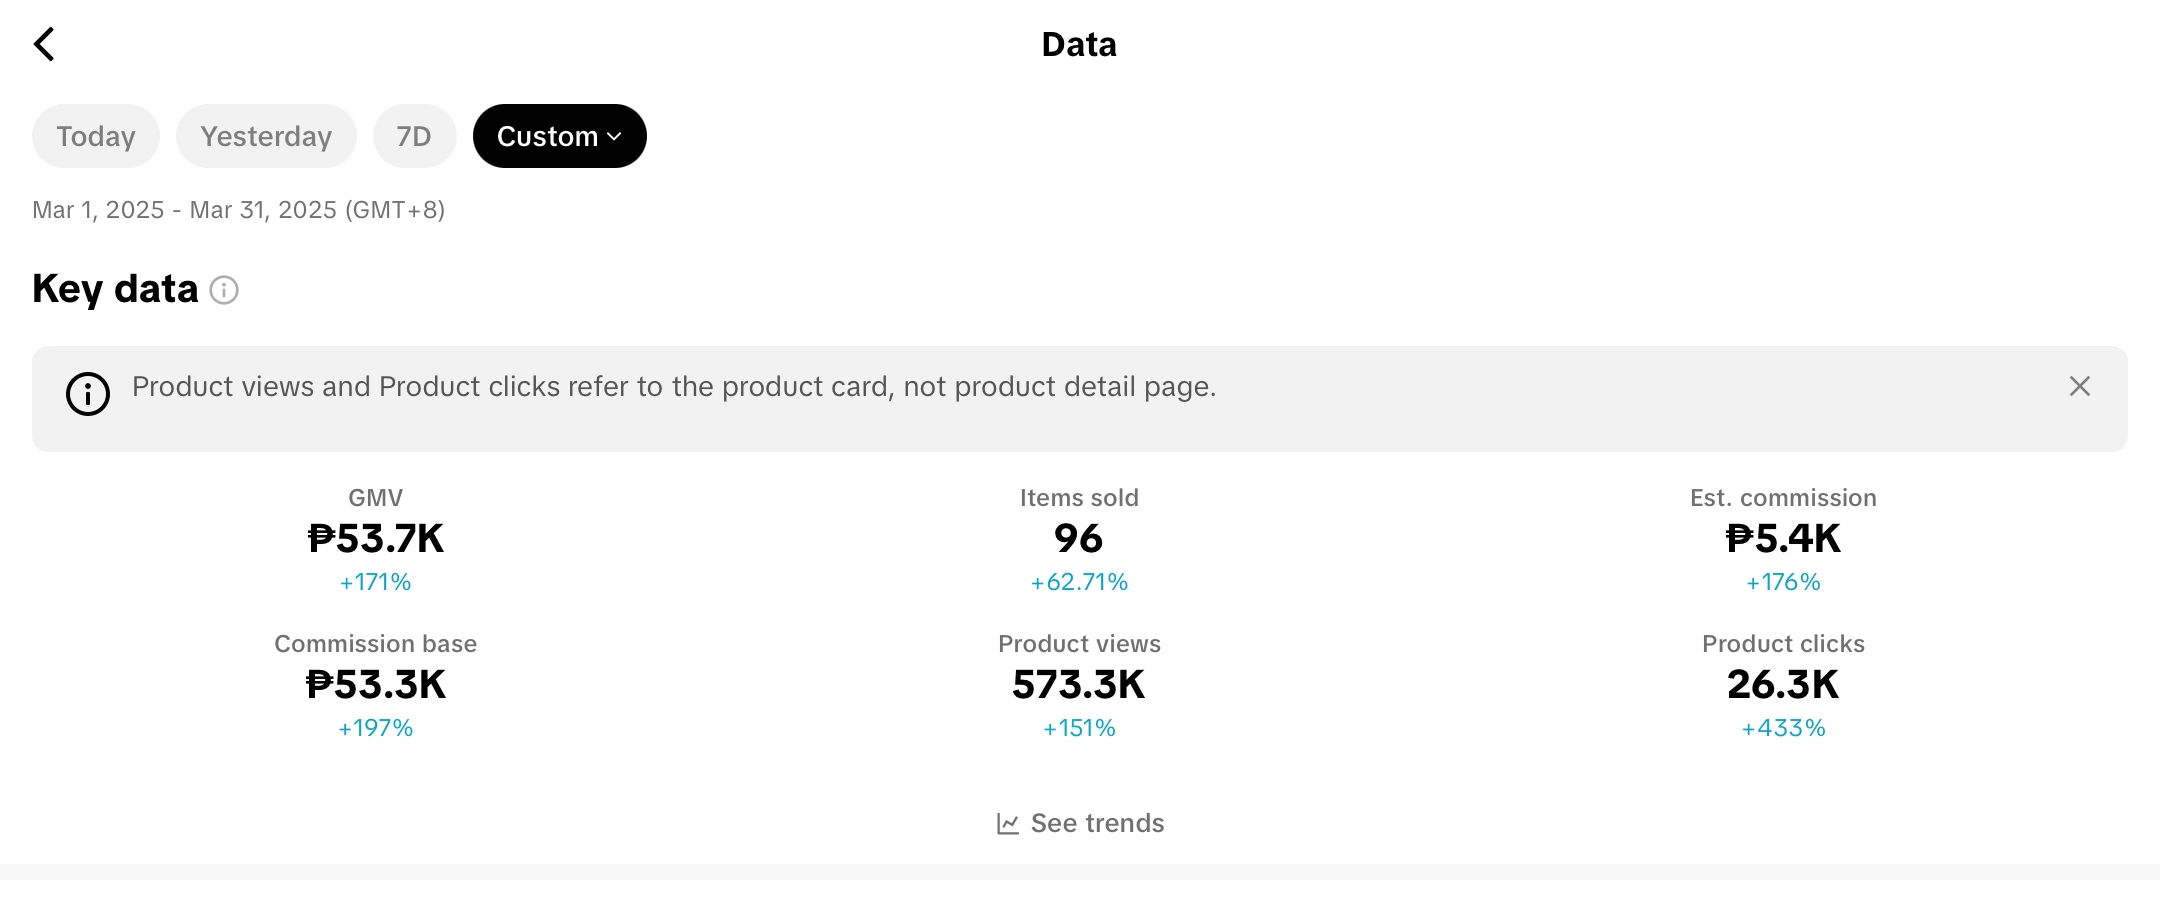
Task: Open the See trends link
Action: 1097,823
